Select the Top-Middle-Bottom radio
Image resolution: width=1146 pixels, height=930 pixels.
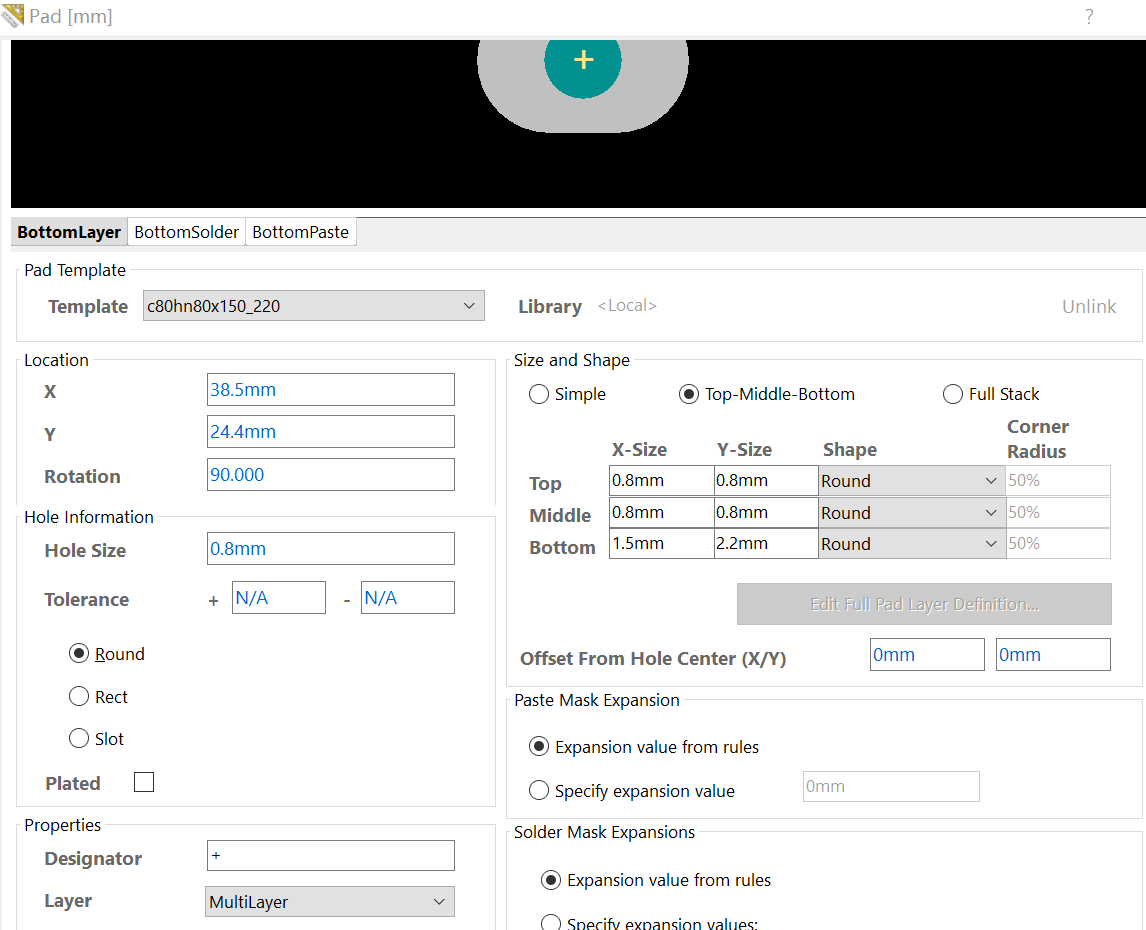(x=688, y=394)
